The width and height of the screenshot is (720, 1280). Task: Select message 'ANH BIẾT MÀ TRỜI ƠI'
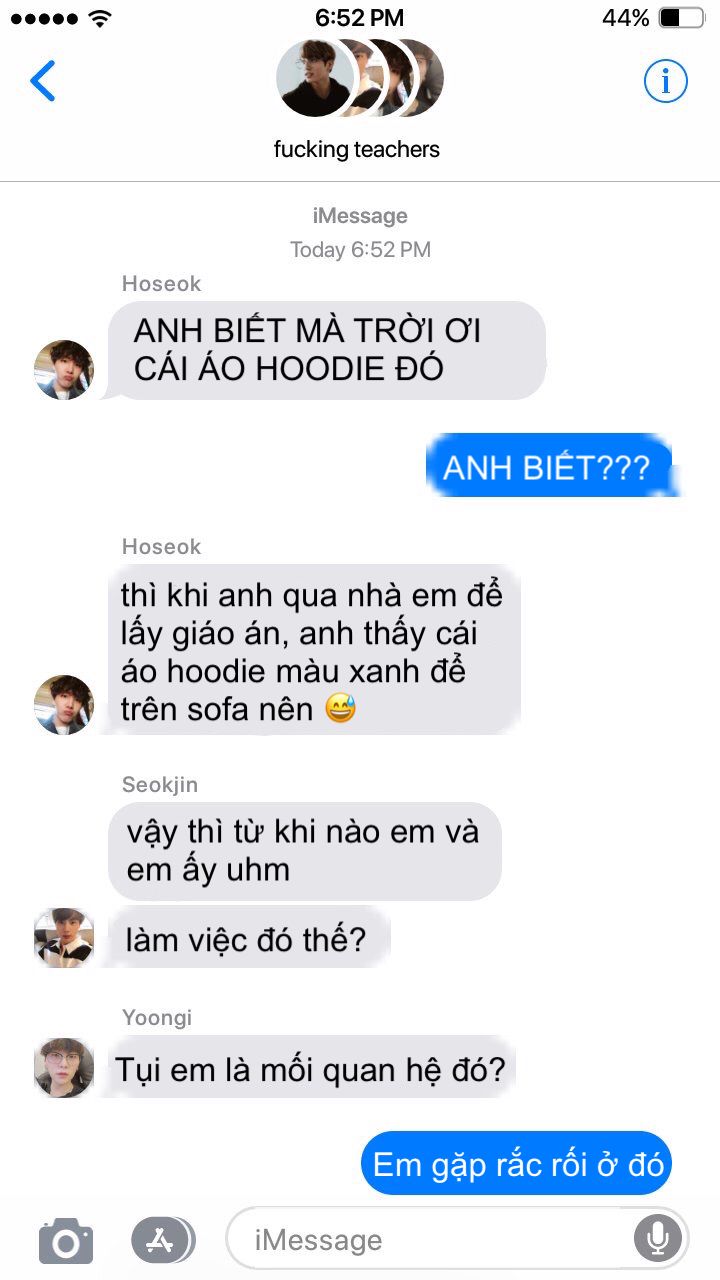(x=327, y=350)
